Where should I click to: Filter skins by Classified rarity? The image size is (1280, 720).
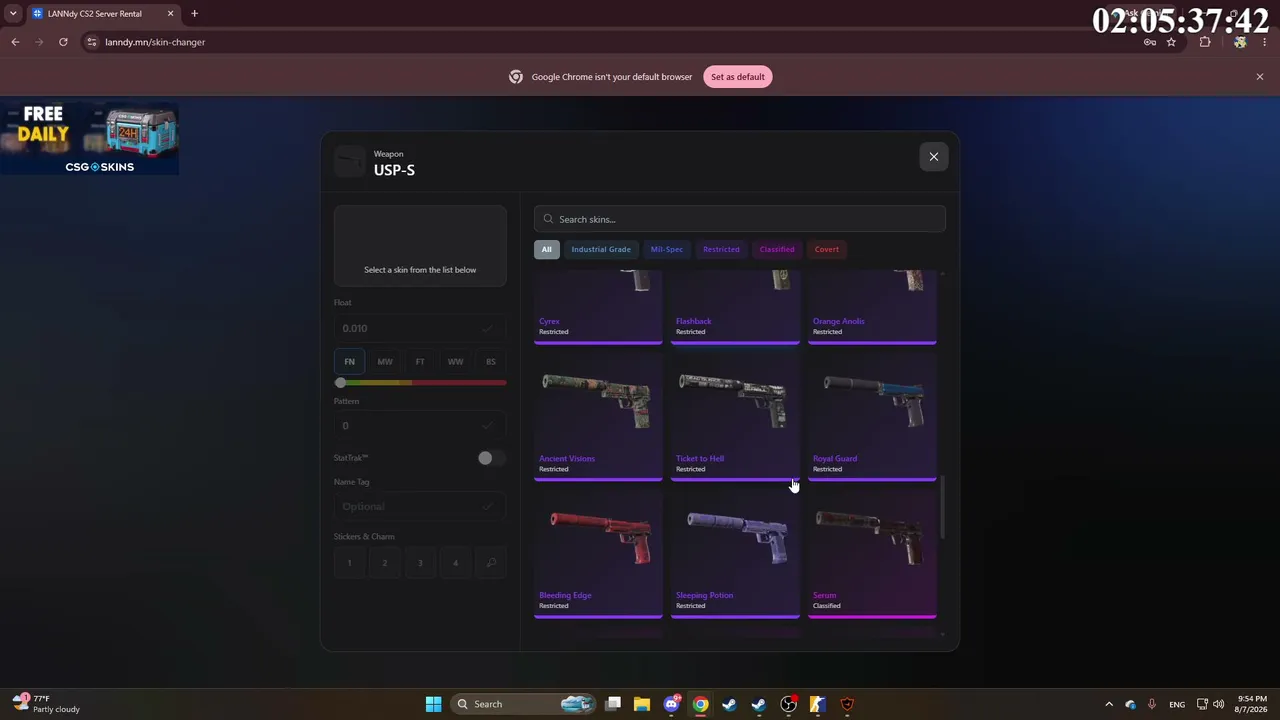click(x=777, y=249)
